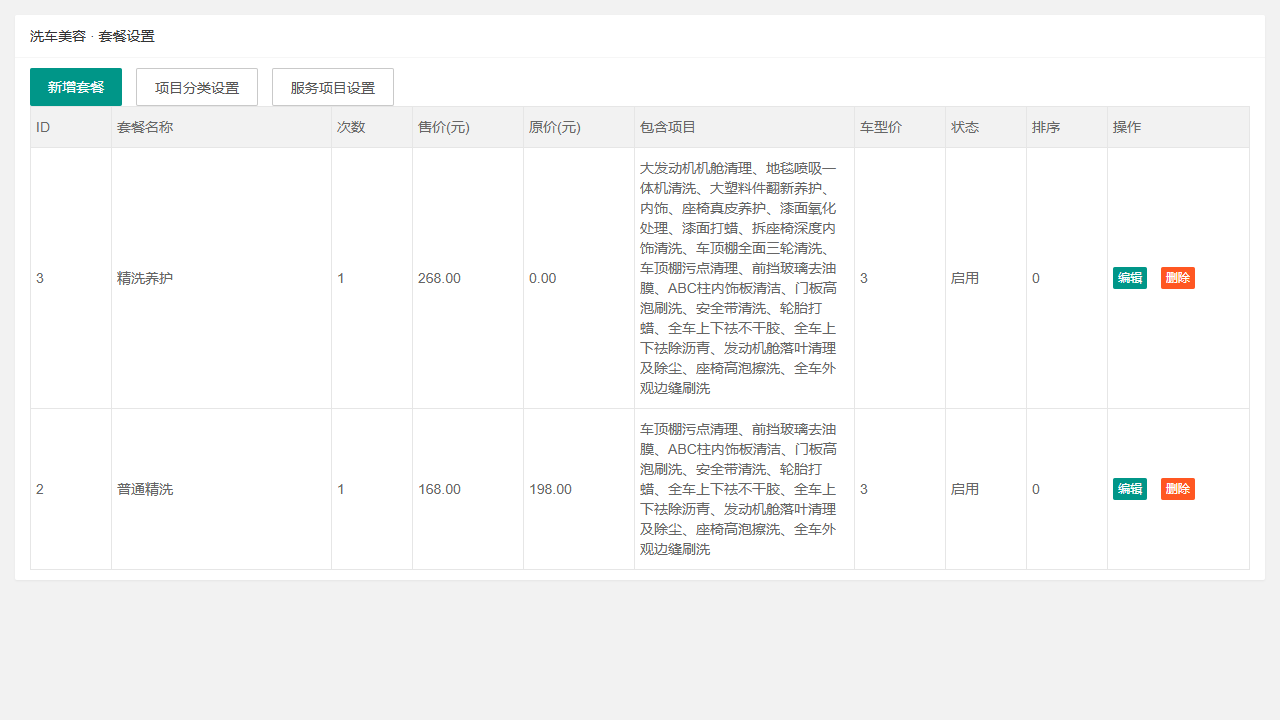Click the ID column header
The image size is (1280, 720).
click(71, 127)
